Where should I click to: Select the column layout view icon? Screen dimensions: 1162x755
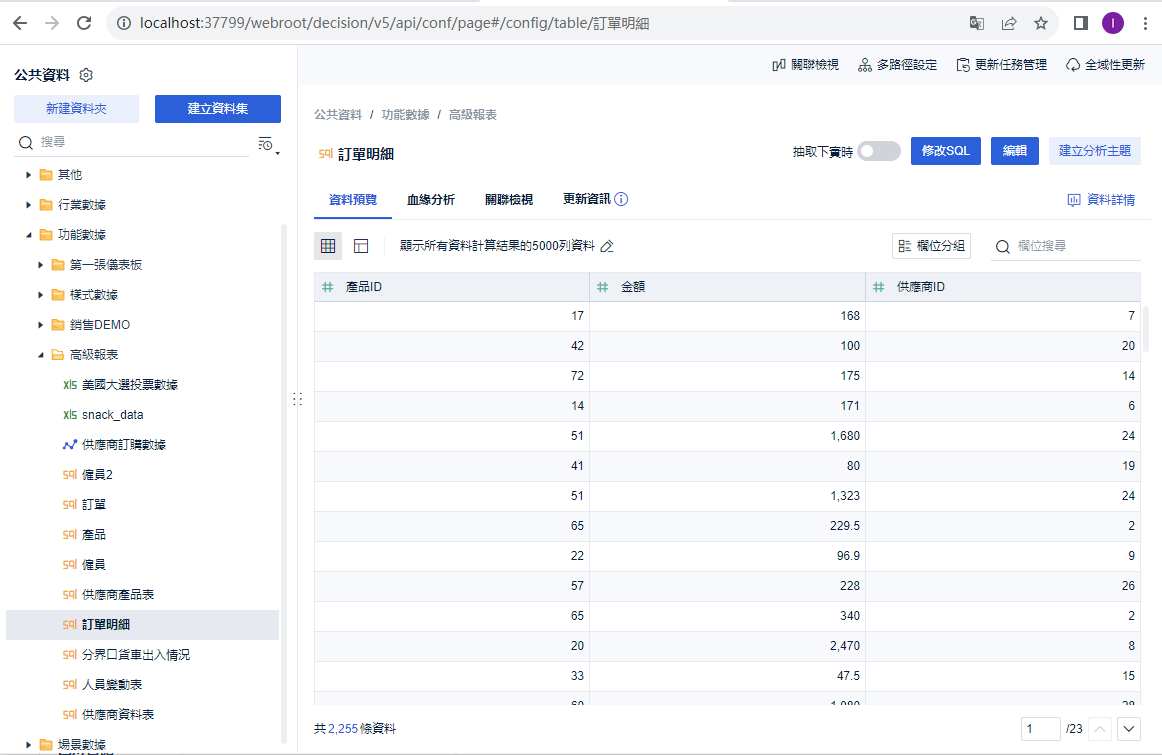click(360, 245)
